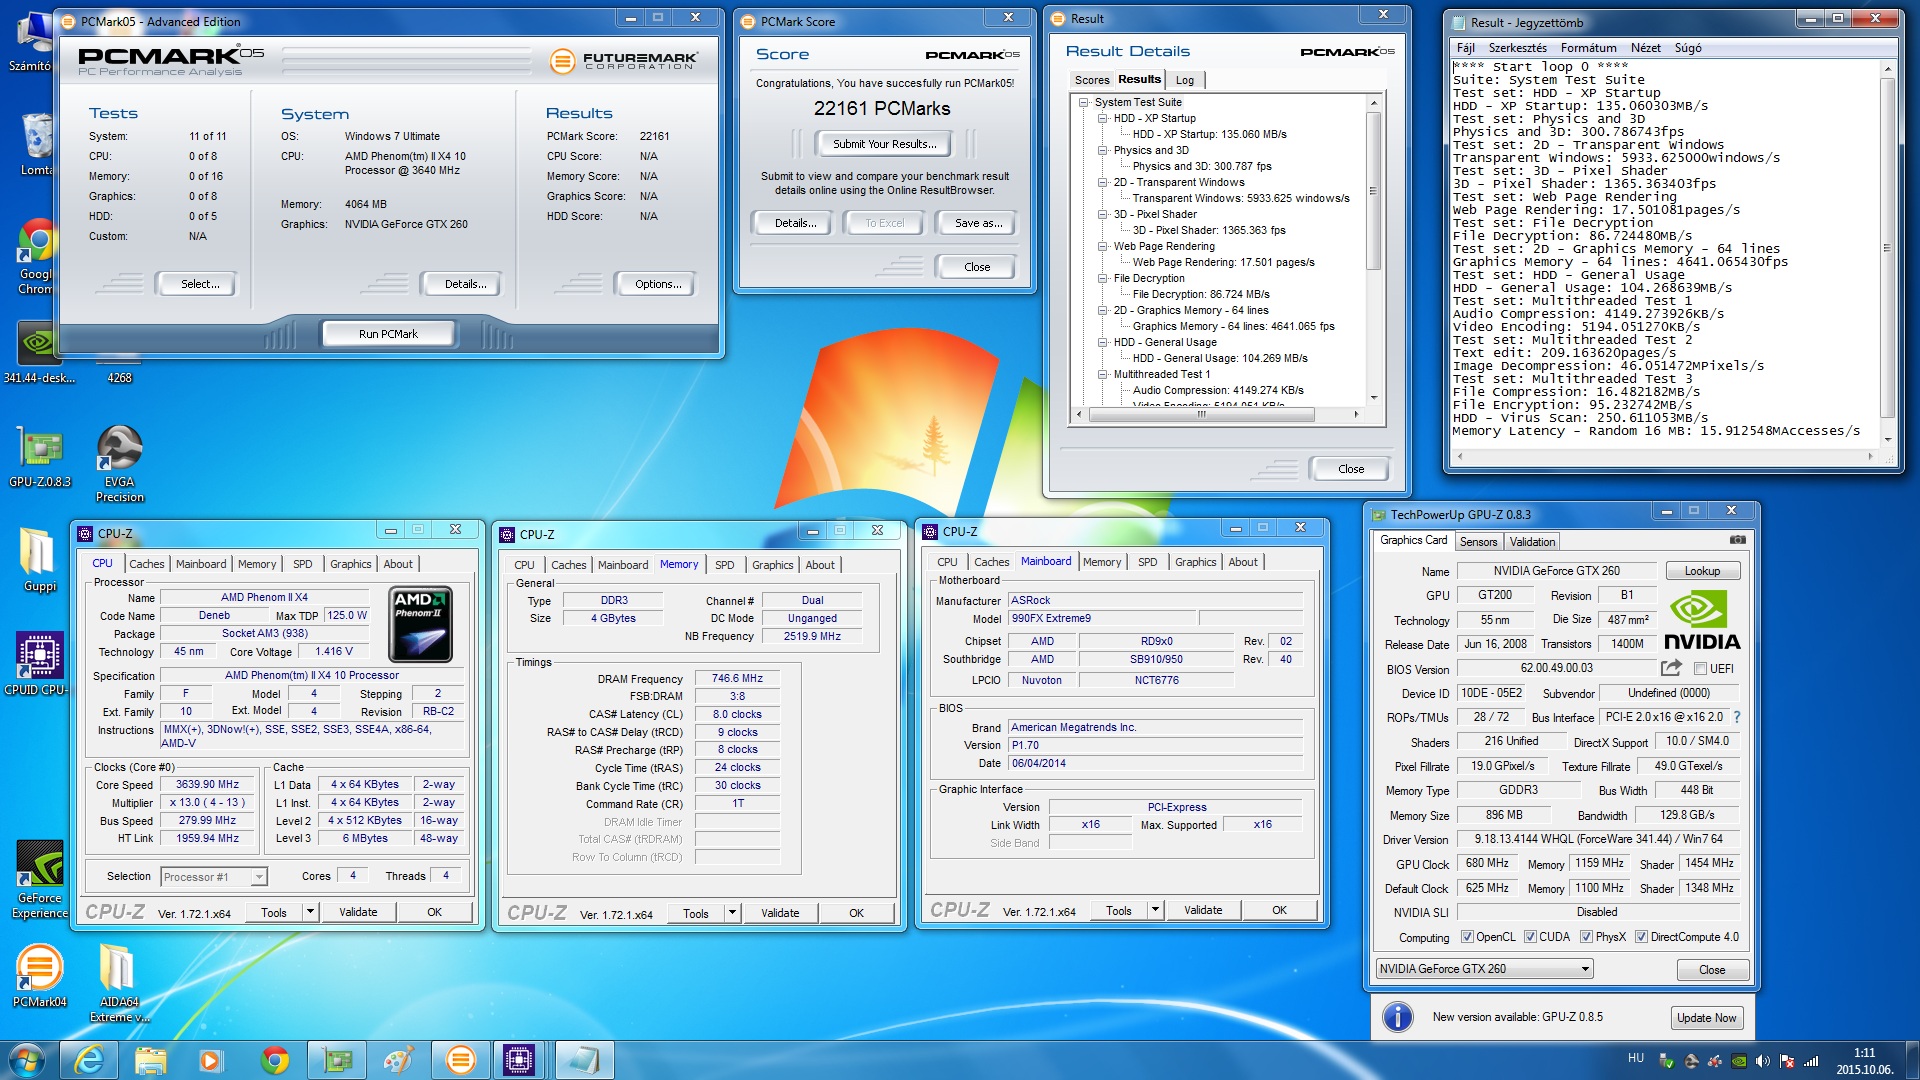Open the 341.44-desktop NVIDIA driver icon
The image size is (1920, 1080).
[x=39, y=353]
